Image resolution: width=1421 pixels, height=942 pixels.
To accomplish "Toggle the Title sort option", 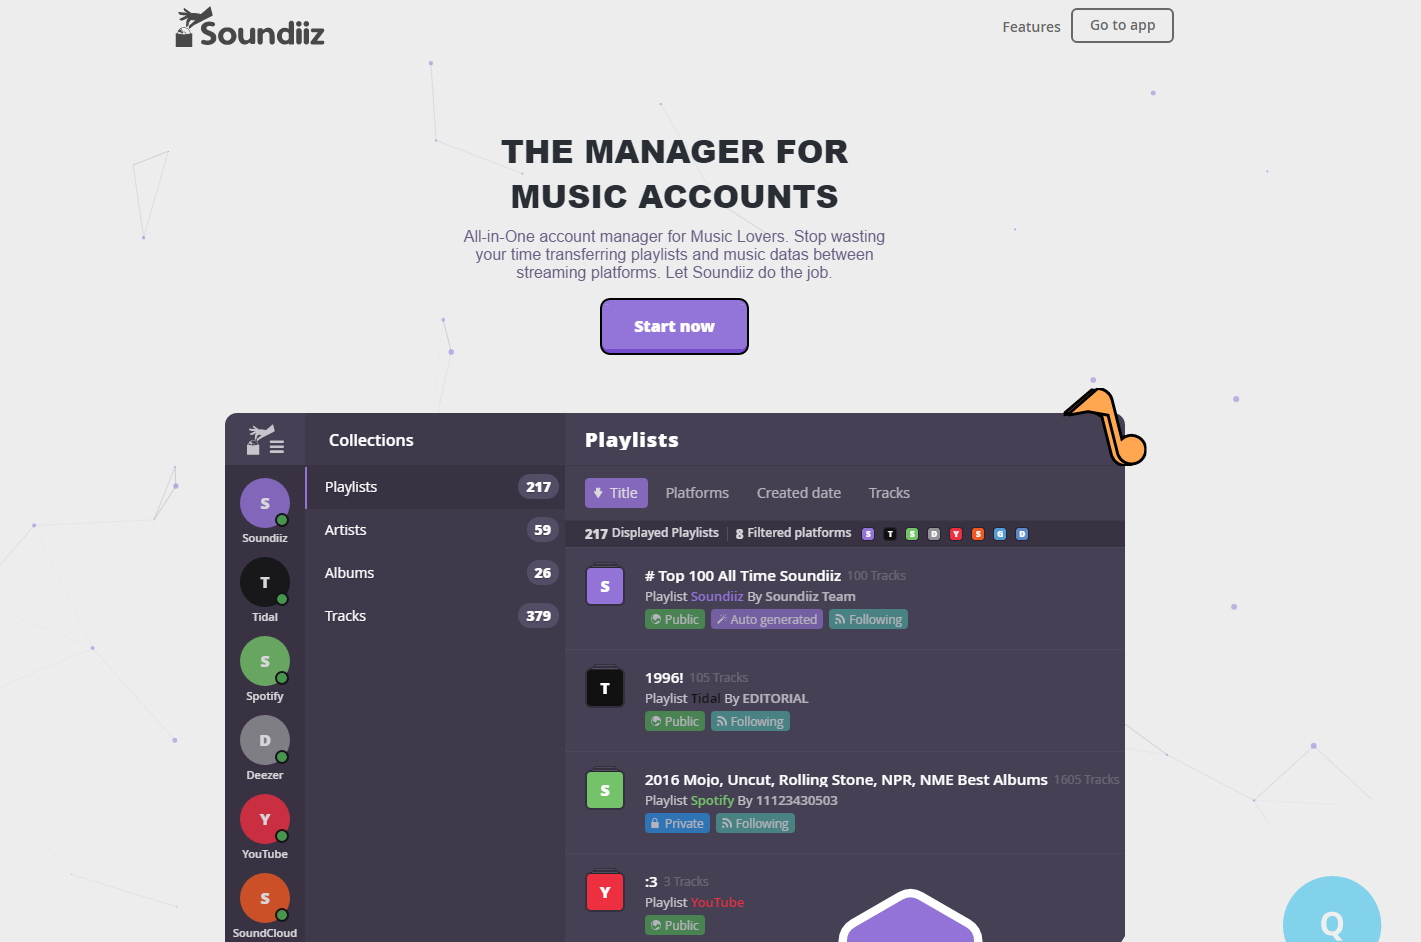I will click(x=616, y=493).
